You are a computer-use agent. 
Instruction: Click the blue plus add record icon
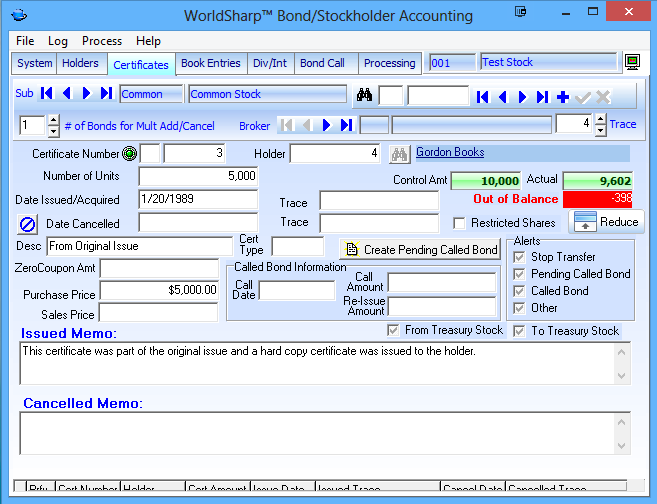(x=563, y=97)
